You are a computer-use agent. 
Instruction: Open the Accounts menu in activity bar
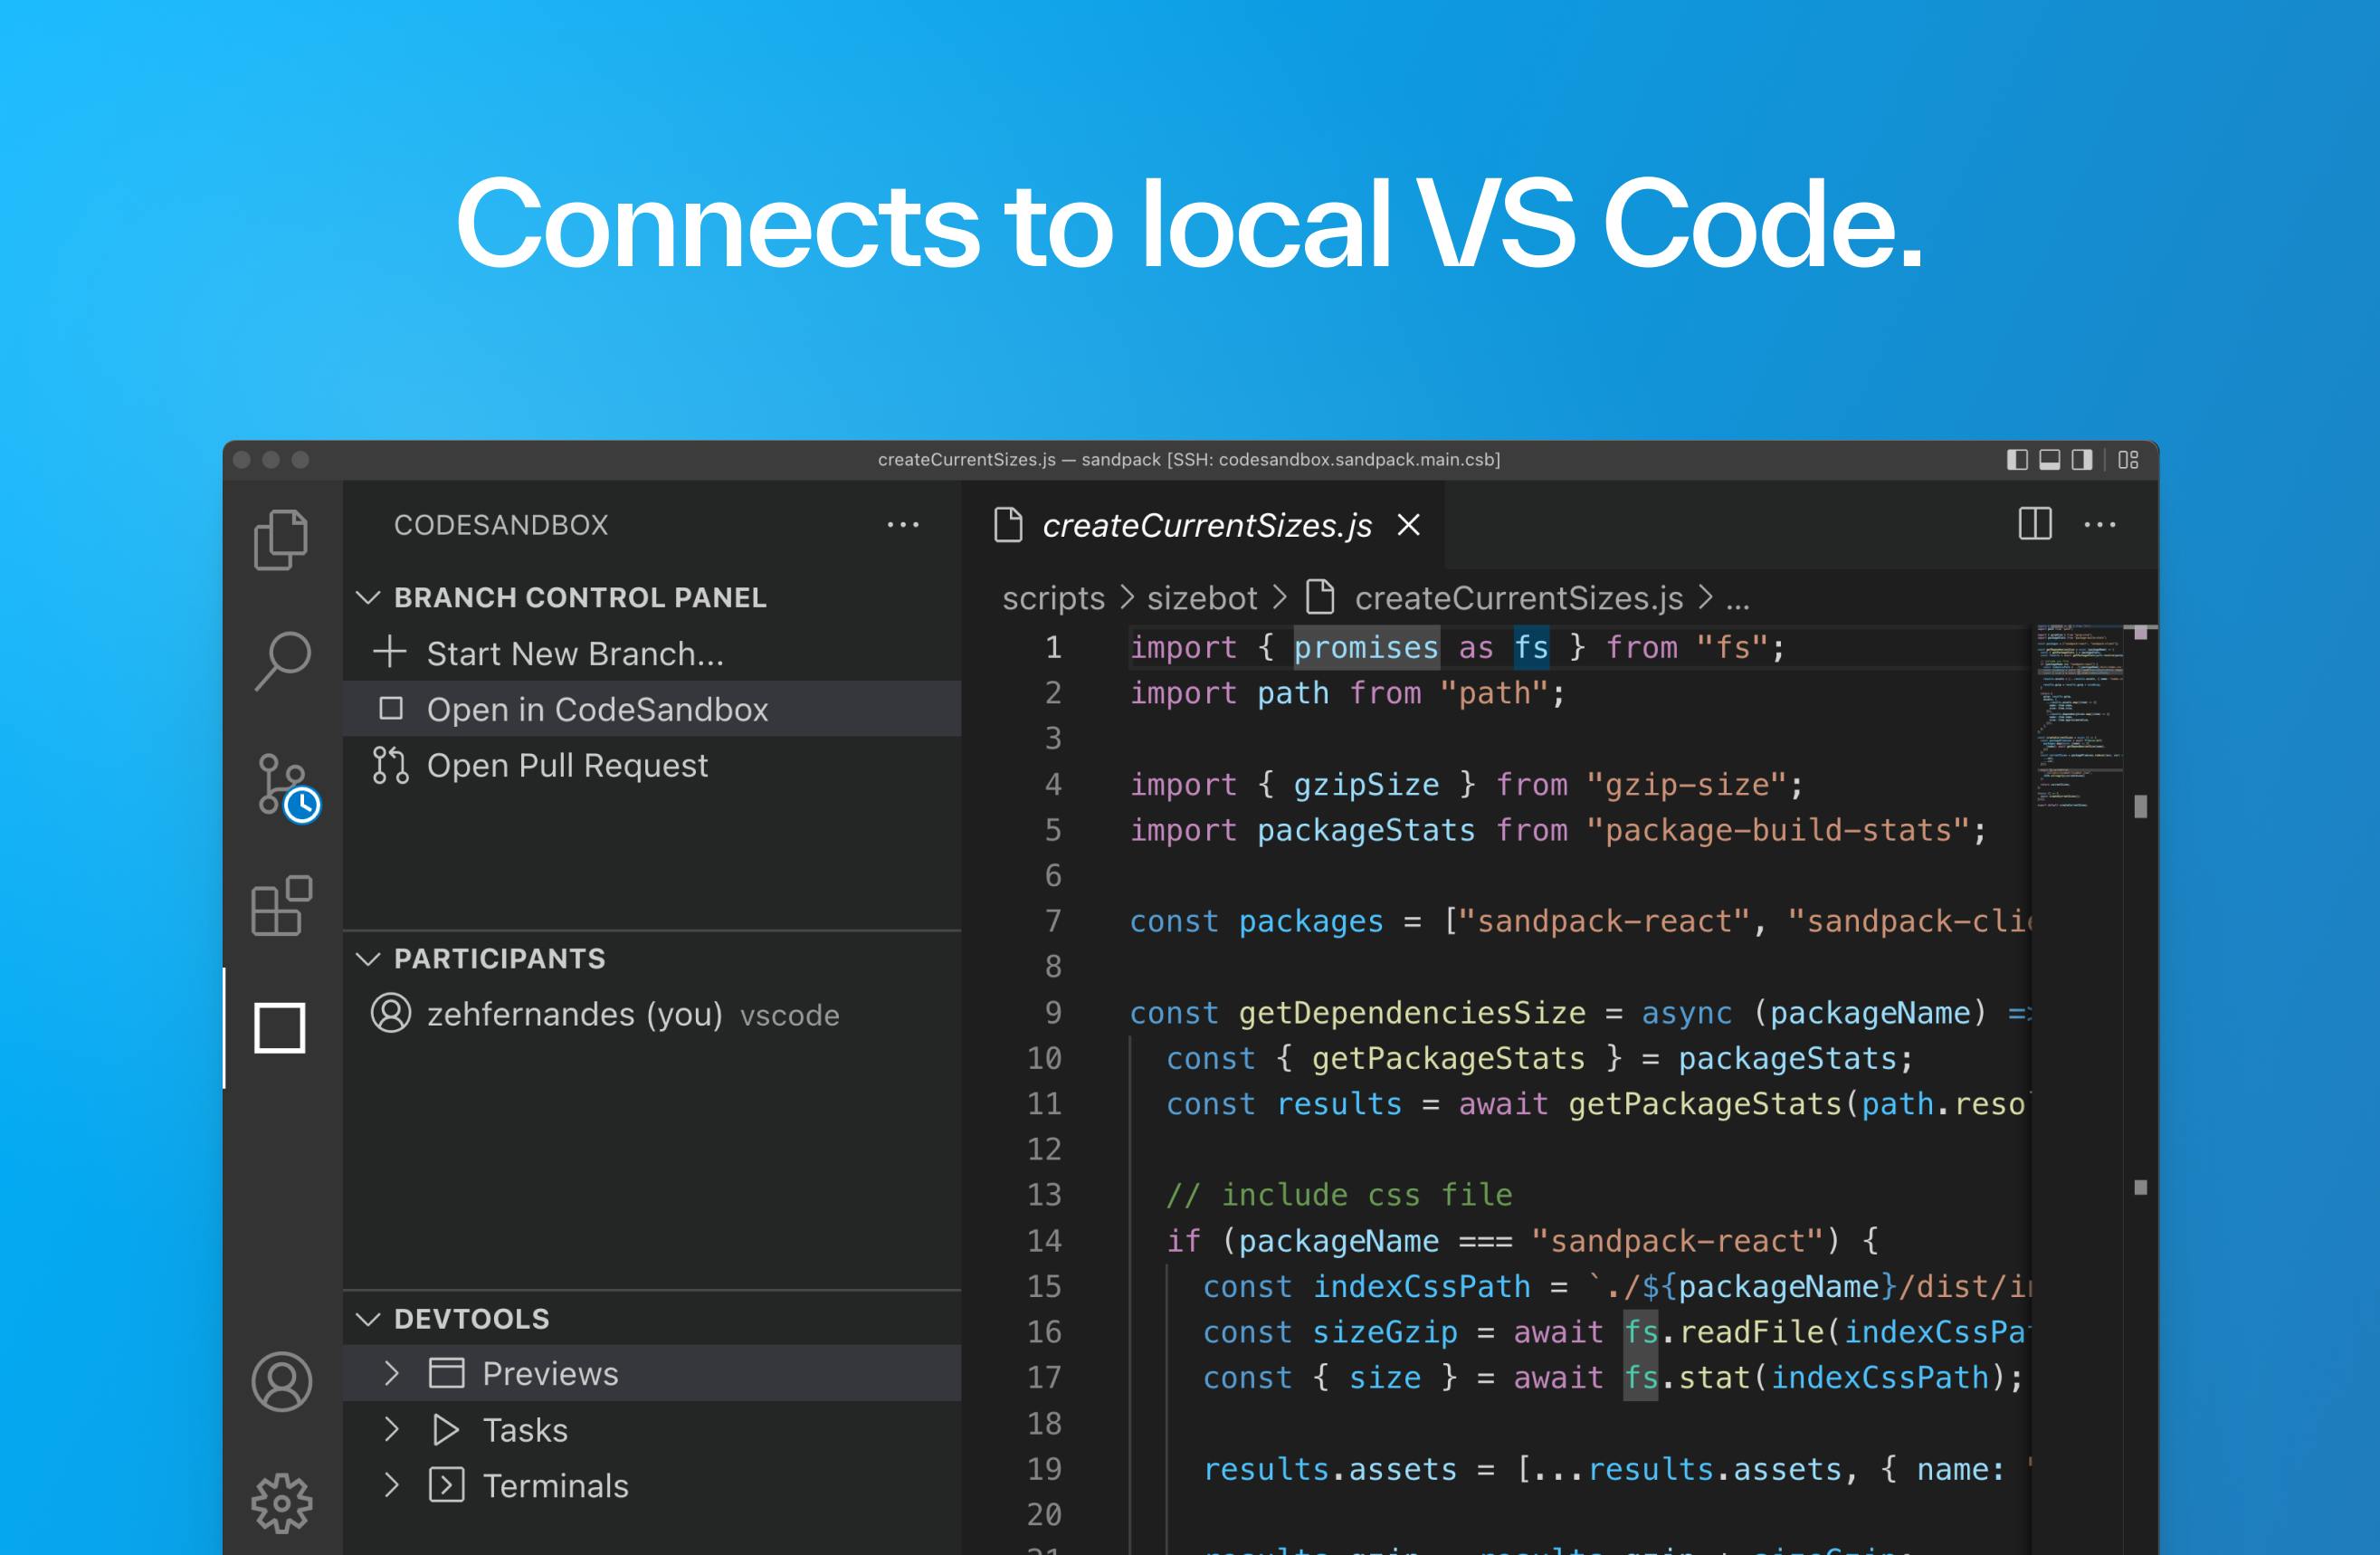click(281, 1382)
